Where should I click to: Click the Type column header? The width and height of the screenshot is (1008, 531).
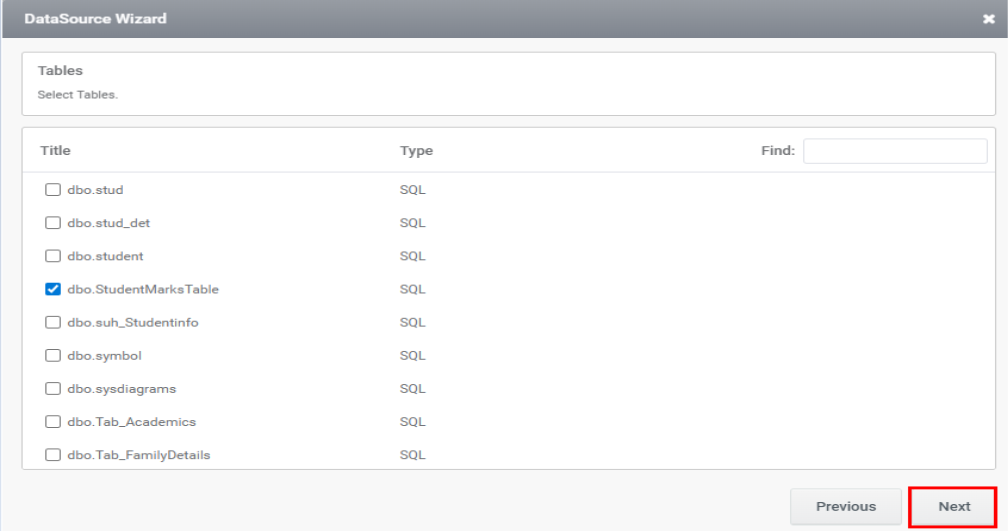416,151
